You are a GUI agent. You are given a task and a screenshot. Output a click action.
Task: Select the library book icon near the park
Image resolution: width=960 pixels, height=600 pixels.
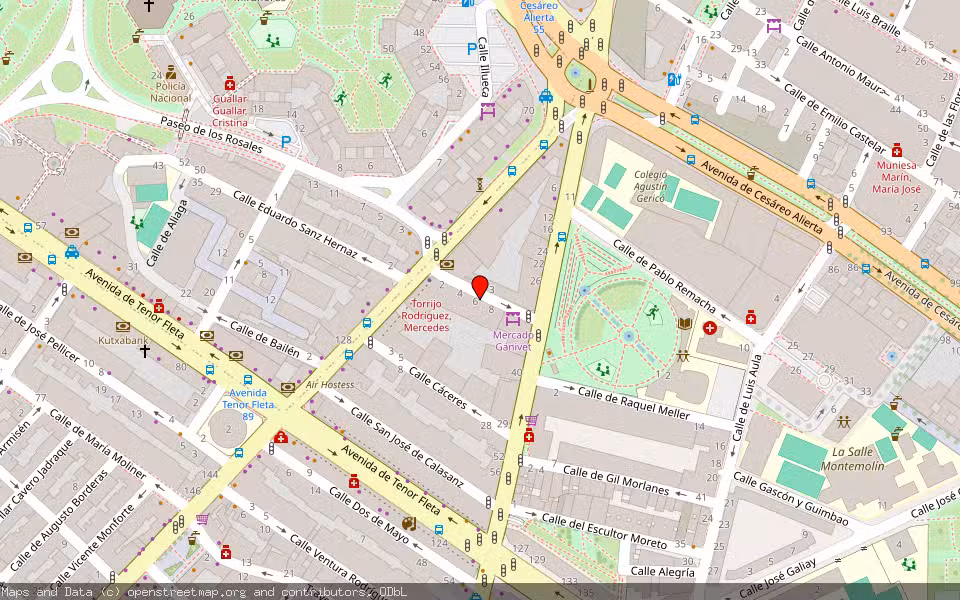[686, 323]
